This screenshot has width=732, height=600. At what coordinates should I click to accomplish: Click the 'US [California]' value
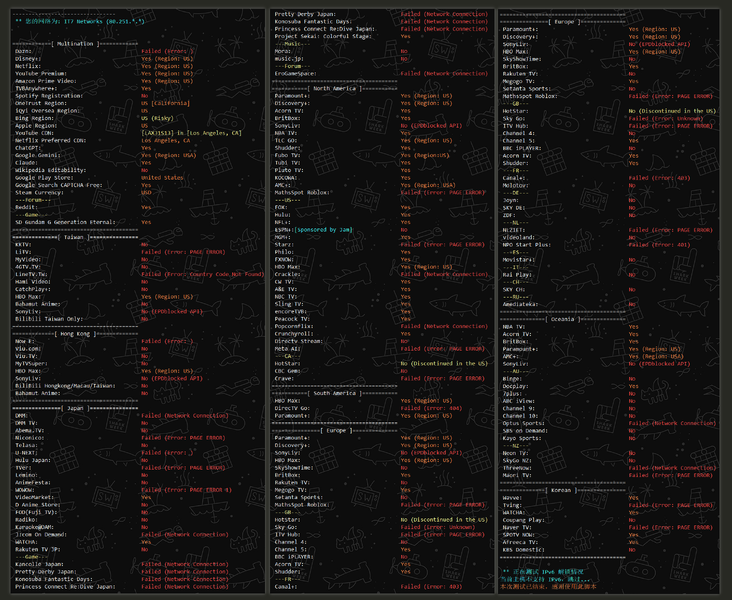coord(165,104)
